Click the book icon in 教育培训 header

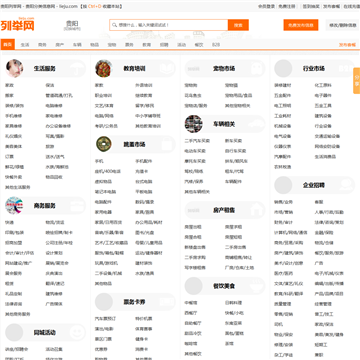pyautogui.click(x=167, y=69)
